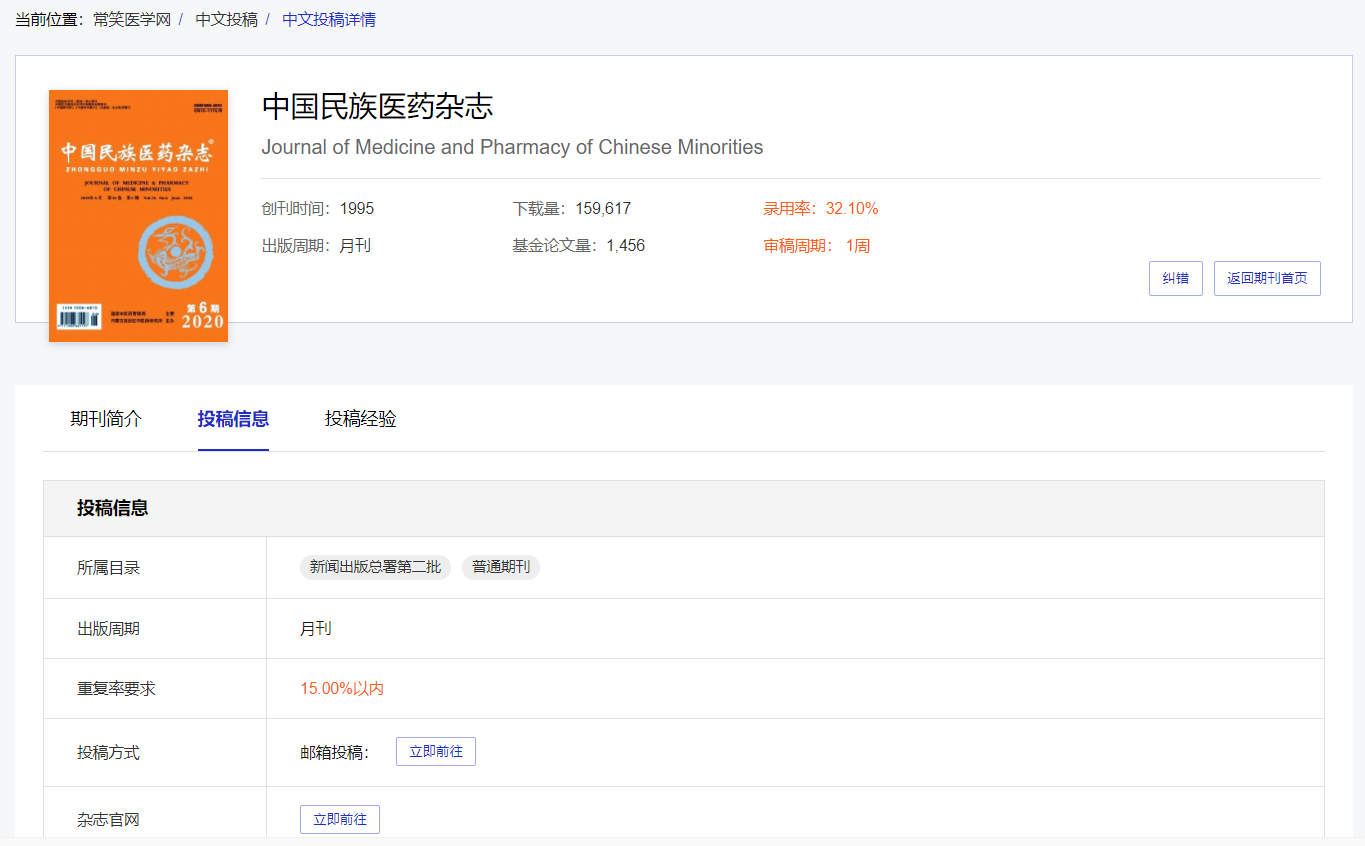The width and height of the screenshot is (1365, 846).
Task: Open the orange journal cover thumbnail
Action: tap(138, 216)
